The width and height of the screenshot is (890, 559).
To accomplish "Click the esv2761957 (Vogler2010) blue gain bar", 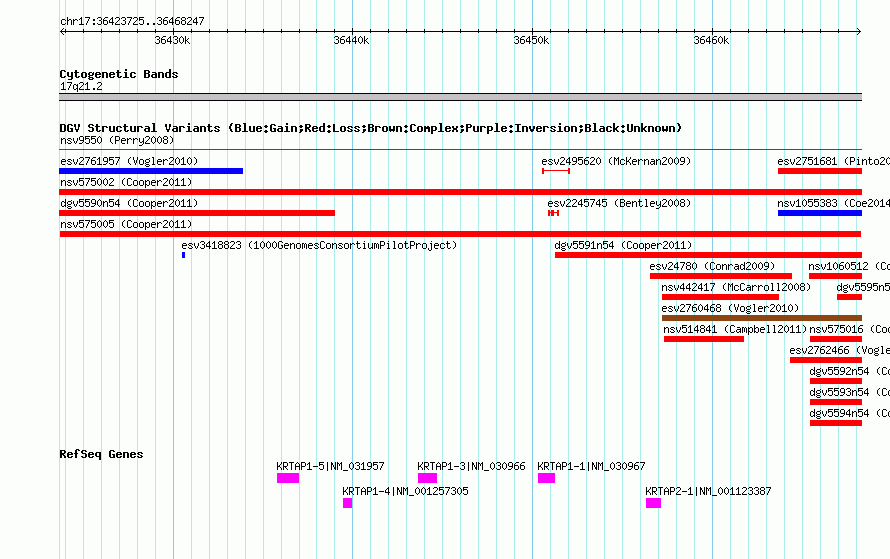I will pos(151,171).
